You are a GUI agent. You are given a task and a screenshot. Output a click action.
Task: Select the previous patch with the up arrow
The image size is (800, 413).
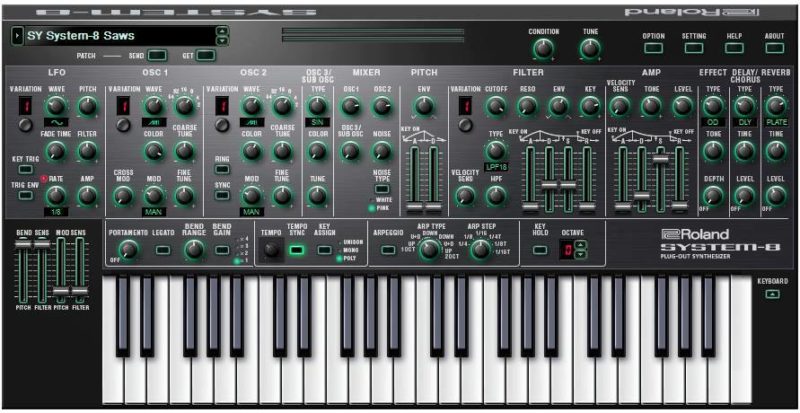tap(222, 31)
